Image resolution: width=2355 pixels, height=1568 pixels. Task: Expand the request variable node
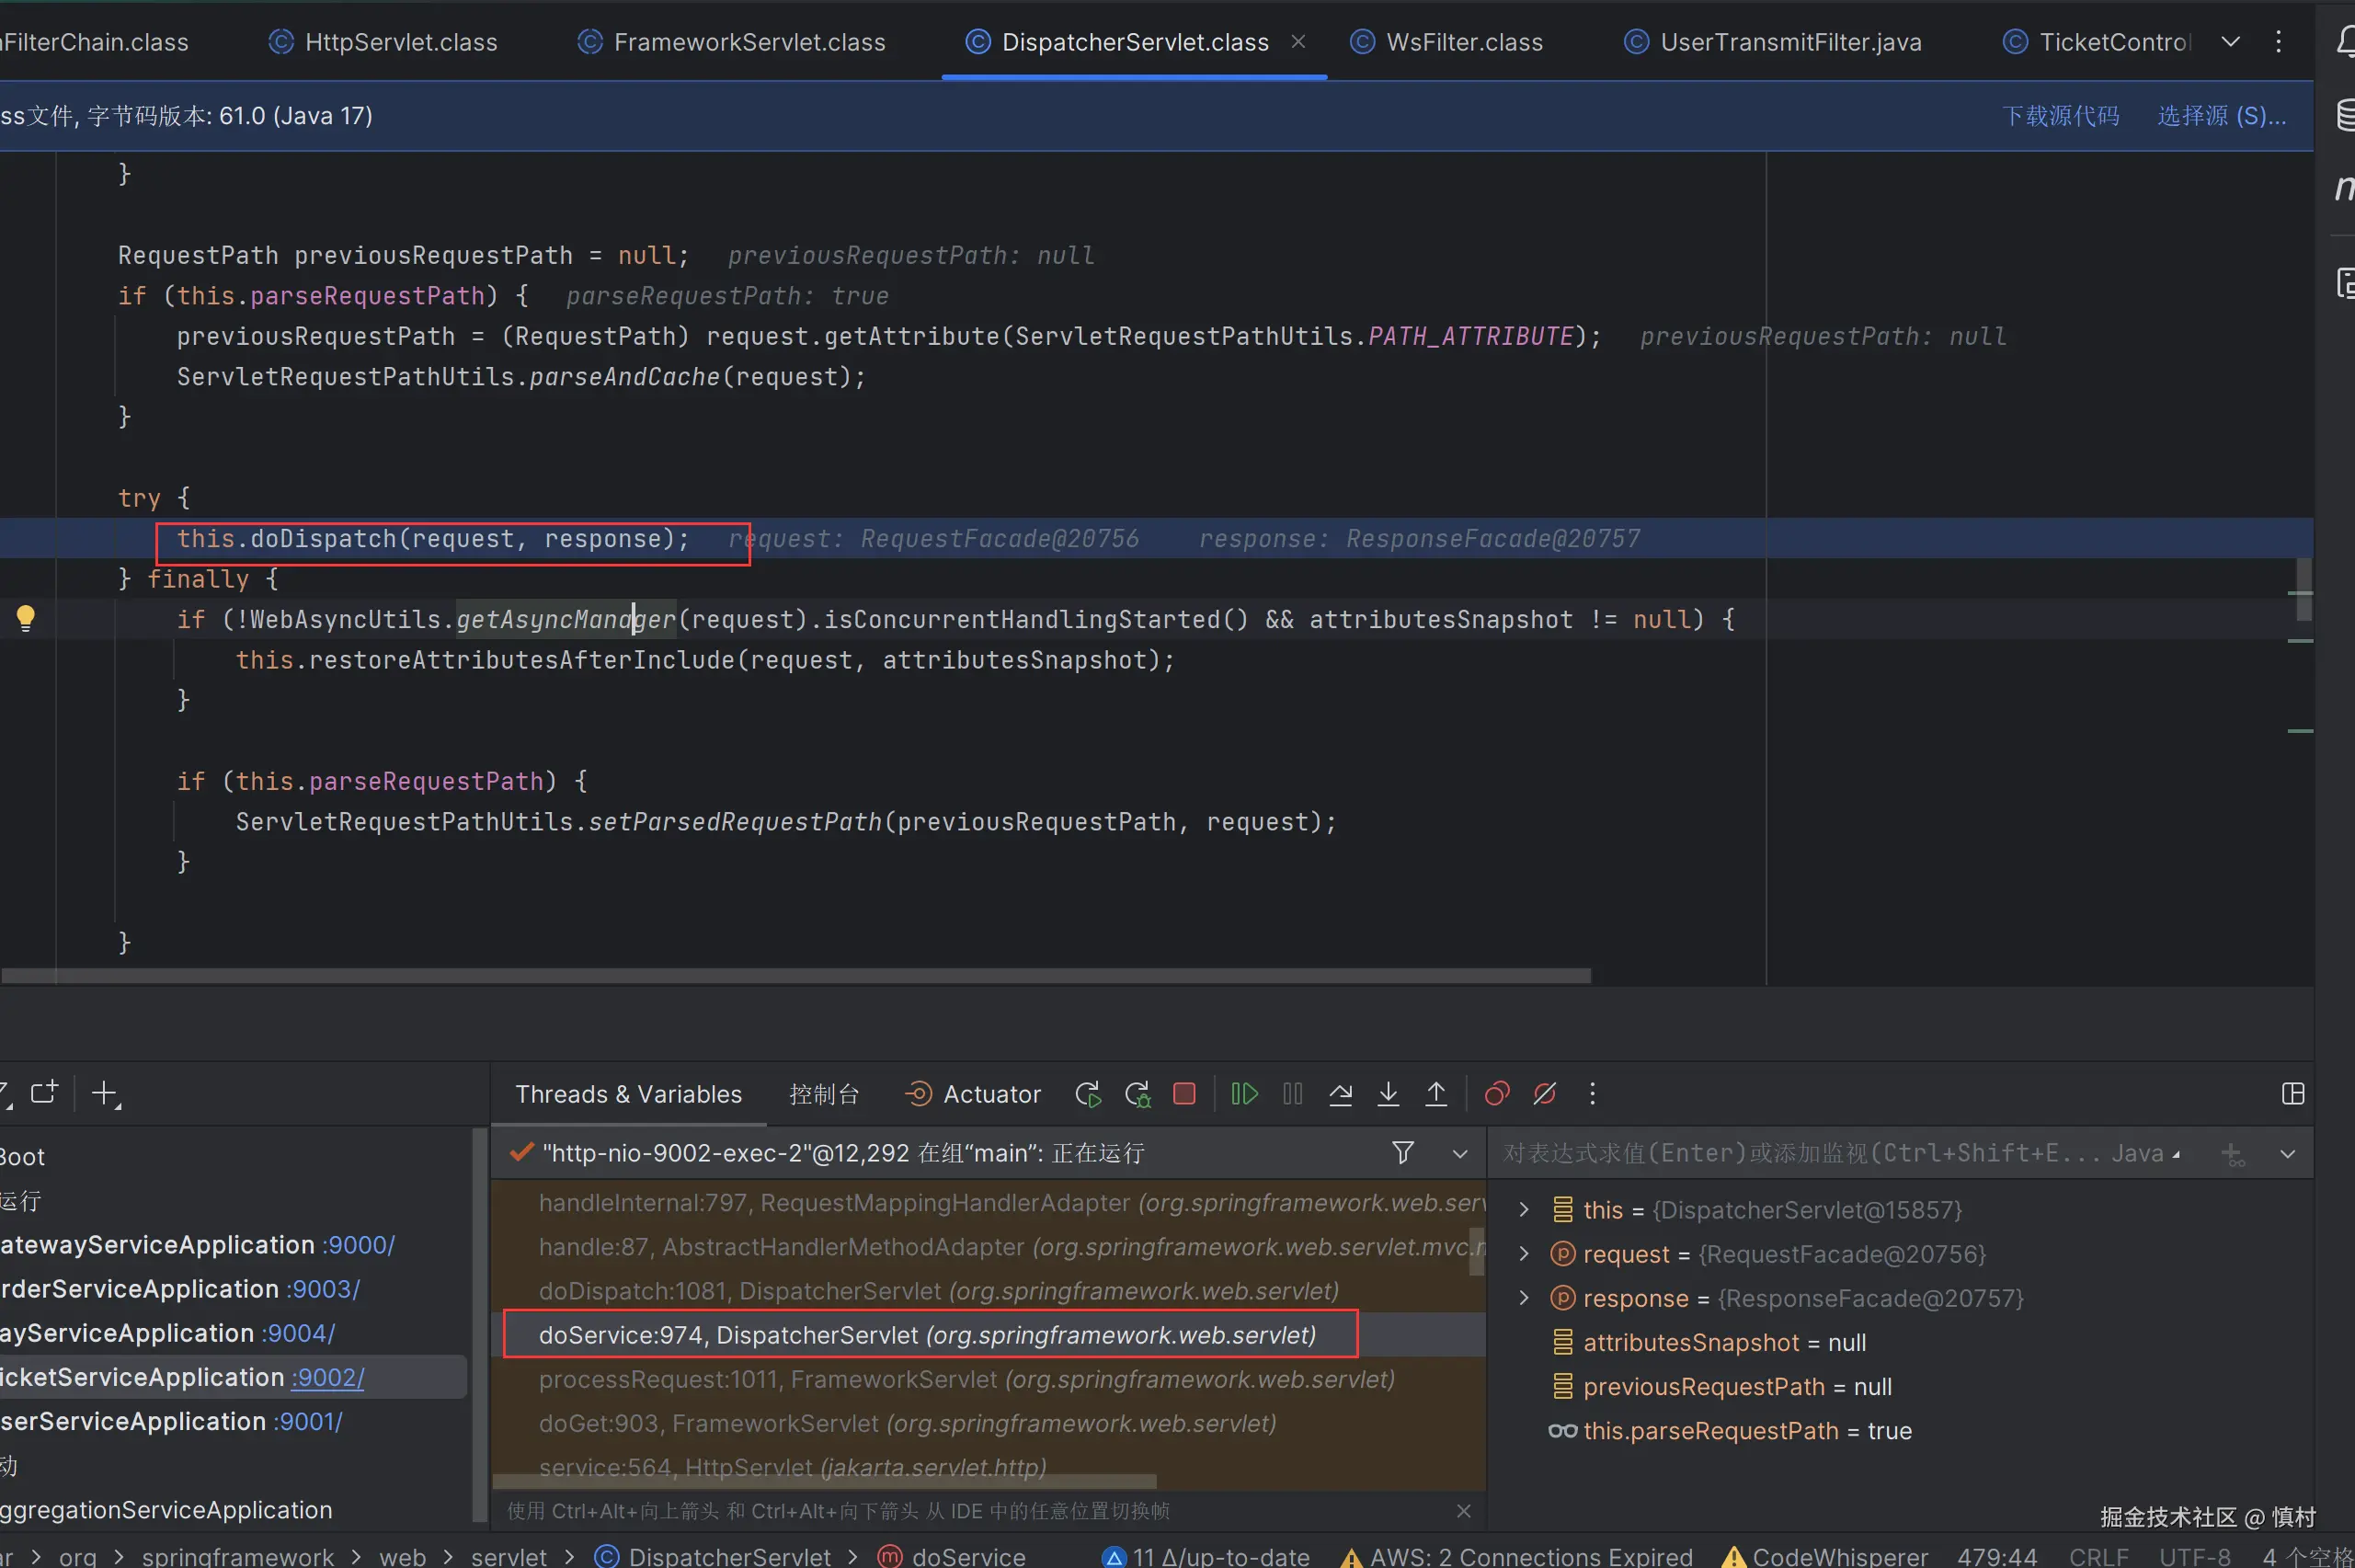coord(1523,1254)
